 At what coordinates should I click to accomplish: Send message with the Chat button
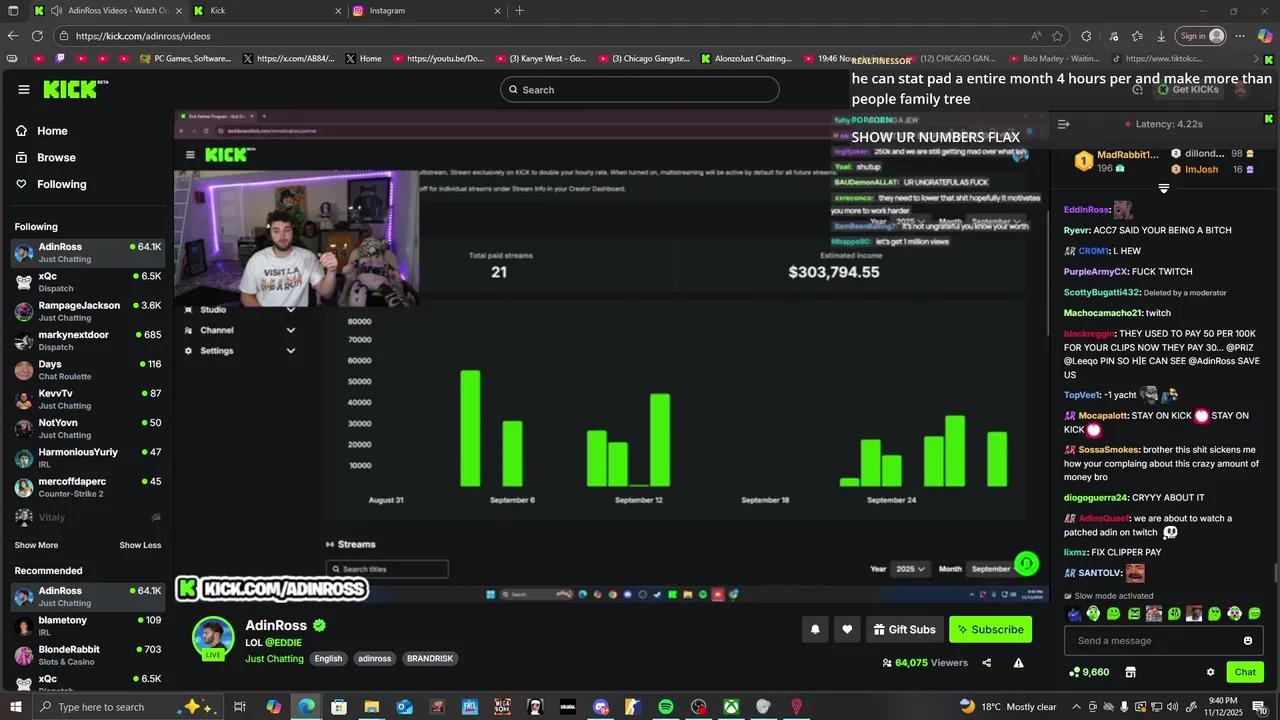click(x=1245, y=672)
